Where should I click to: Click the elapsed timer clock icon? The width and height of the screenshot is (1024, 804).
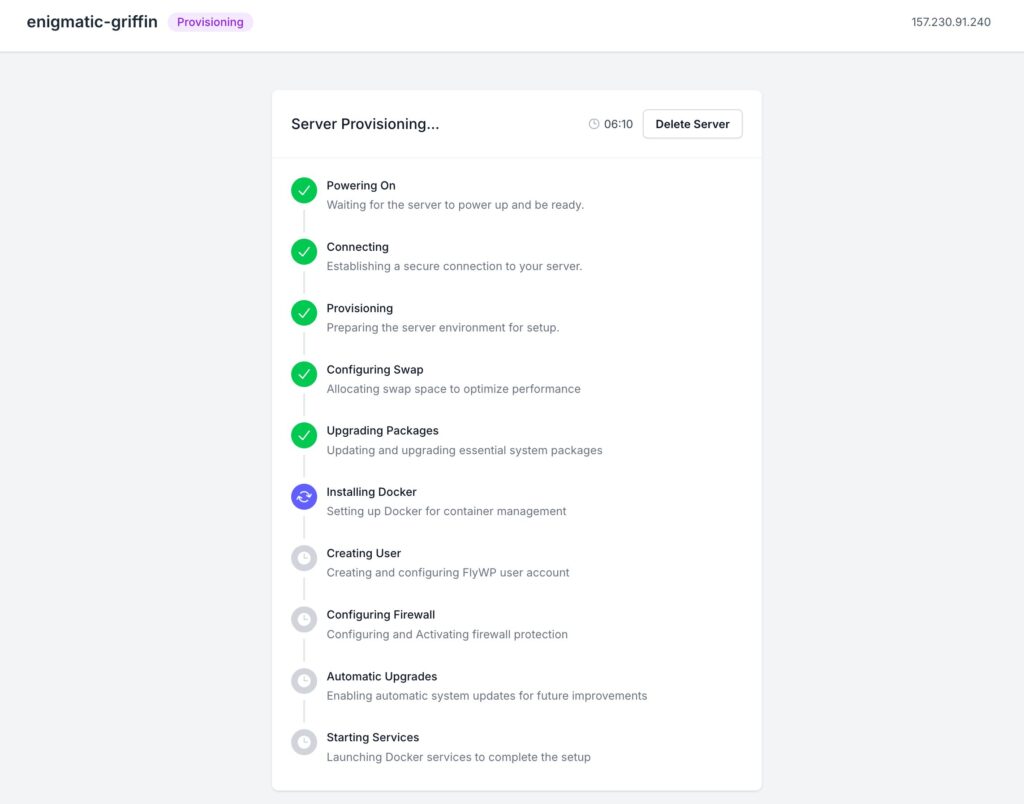click(594, 124)
